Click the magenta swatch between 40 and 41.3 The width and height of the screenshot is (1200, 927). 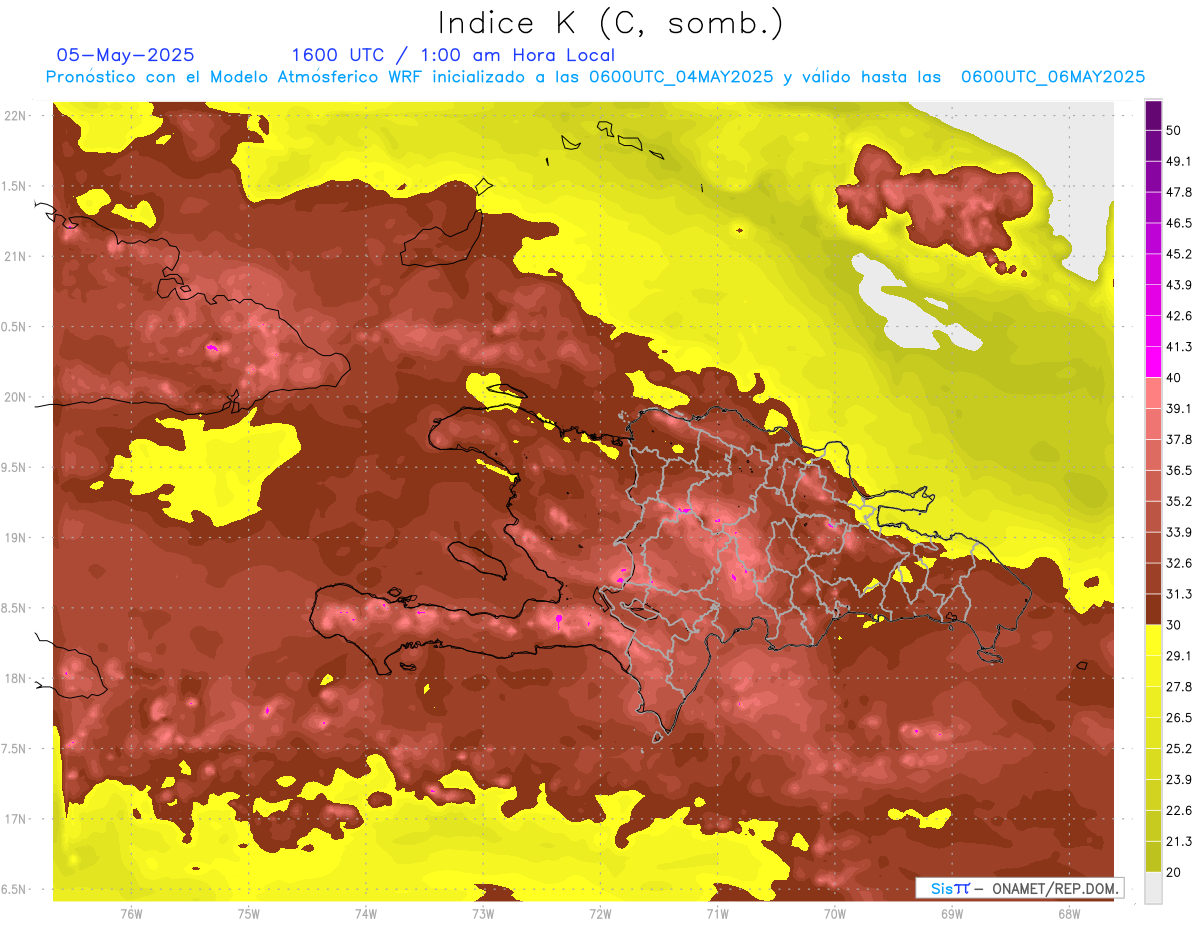point(1153,362)
